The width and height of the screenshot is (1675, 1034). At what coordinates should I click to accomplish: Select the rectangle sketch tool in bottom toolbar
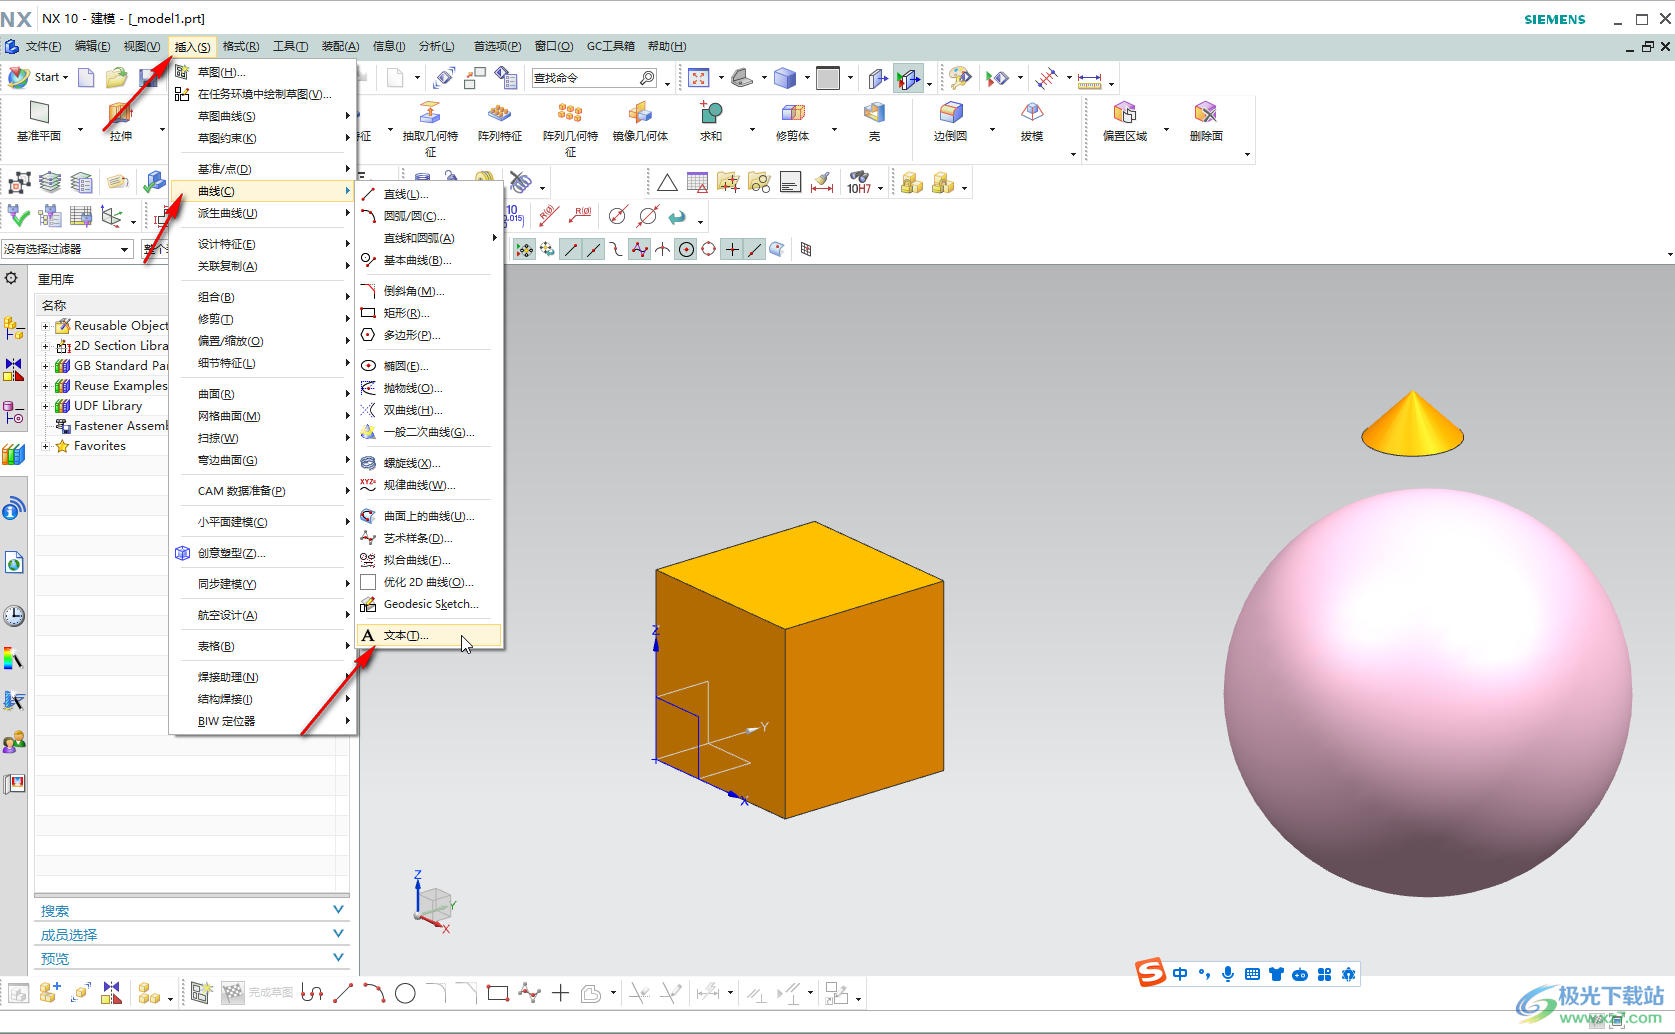point(497,993)
